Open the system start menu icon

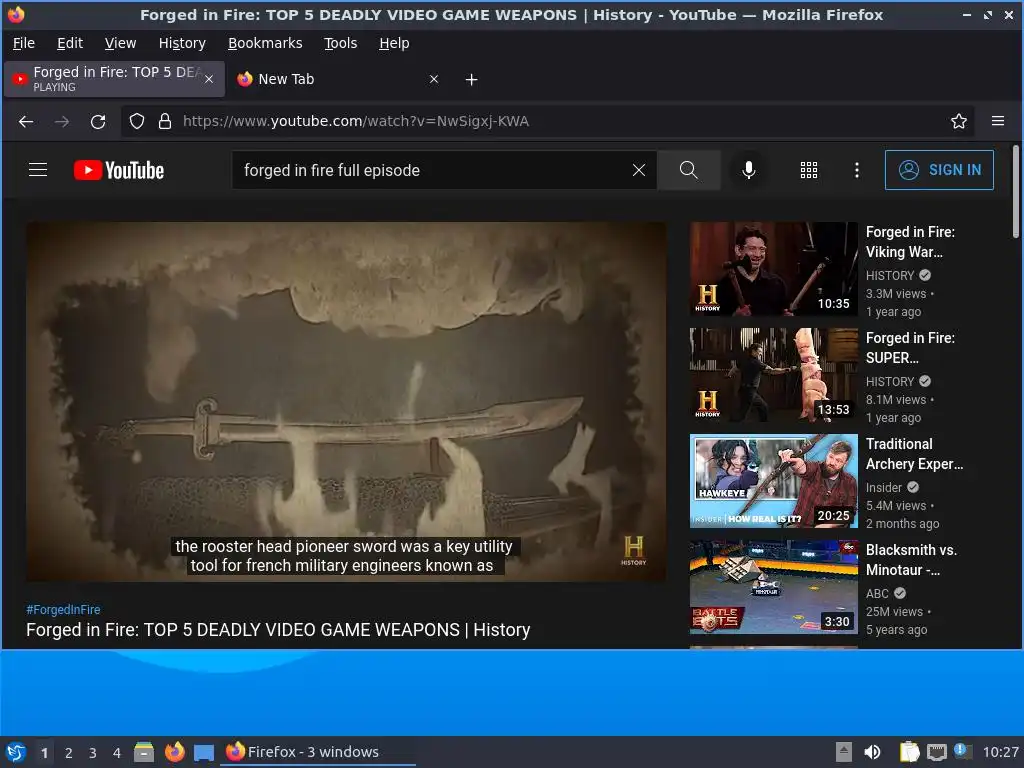point(16,752)
